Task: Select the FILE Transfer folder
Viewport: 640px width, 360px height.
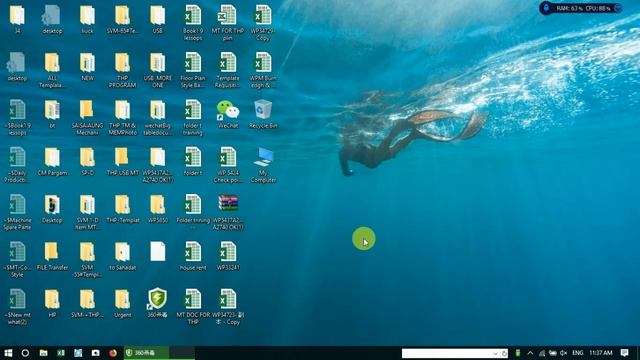Action: coord(52,256)
